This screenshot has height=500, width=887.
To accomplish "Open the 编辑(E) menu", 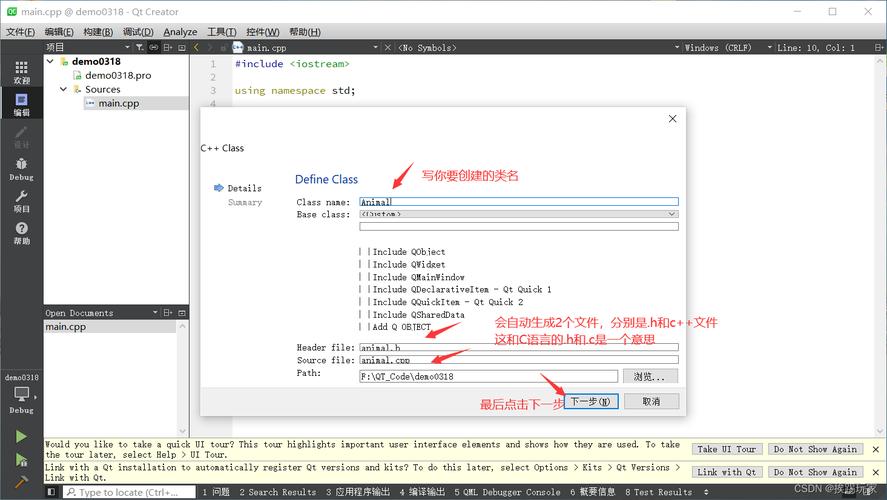I will [59, 32].
